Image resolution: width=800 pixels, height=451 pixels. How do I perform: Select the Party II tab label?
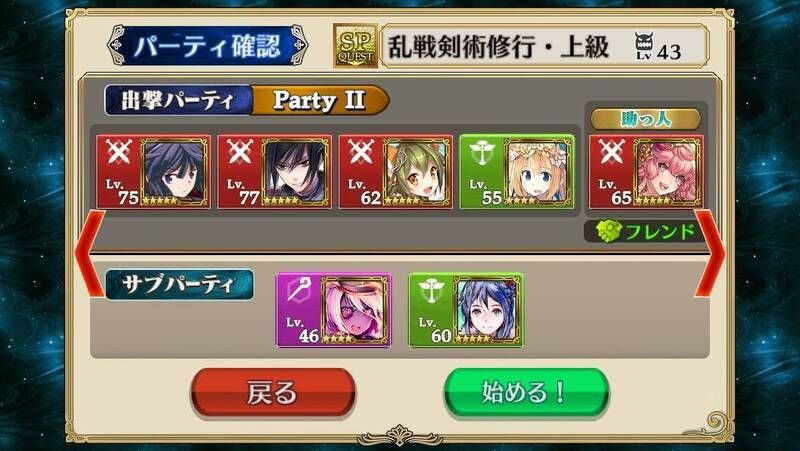click(320, 100)
